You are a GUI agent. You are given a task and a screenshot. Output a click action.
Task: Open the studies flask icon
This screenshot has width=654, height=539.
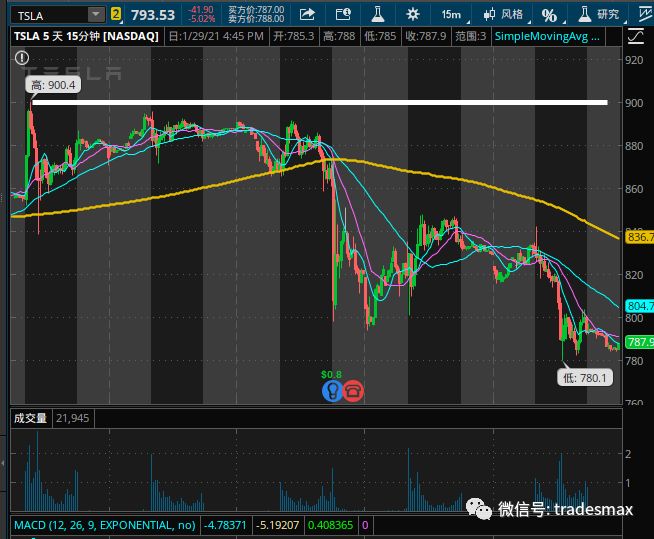tap(377, 15)
